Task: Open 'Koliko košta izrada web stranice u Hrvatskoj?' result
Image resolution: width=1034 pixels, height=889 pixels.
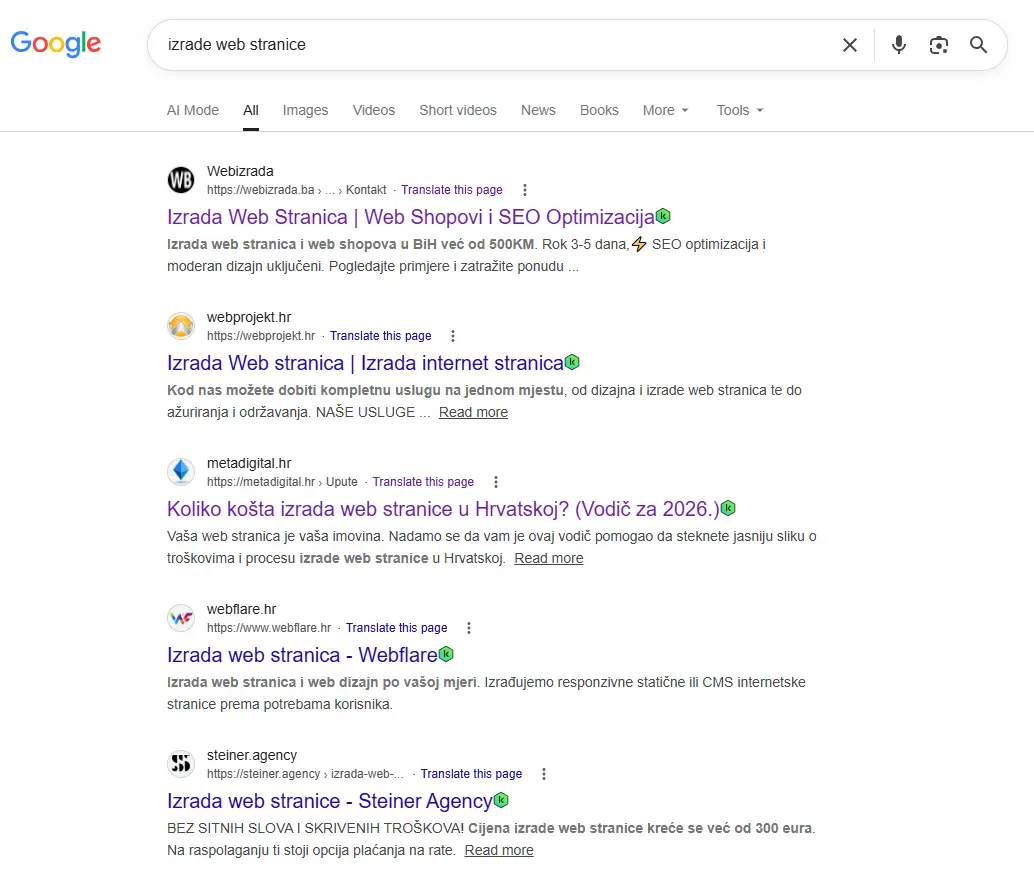Action: (443, 509)
